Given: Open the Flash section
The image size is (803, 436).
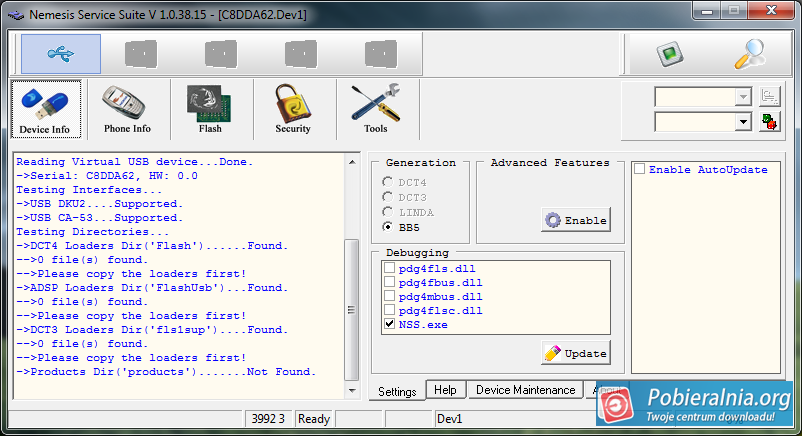Looking at the screenshot, I should [x=210, y=109].
